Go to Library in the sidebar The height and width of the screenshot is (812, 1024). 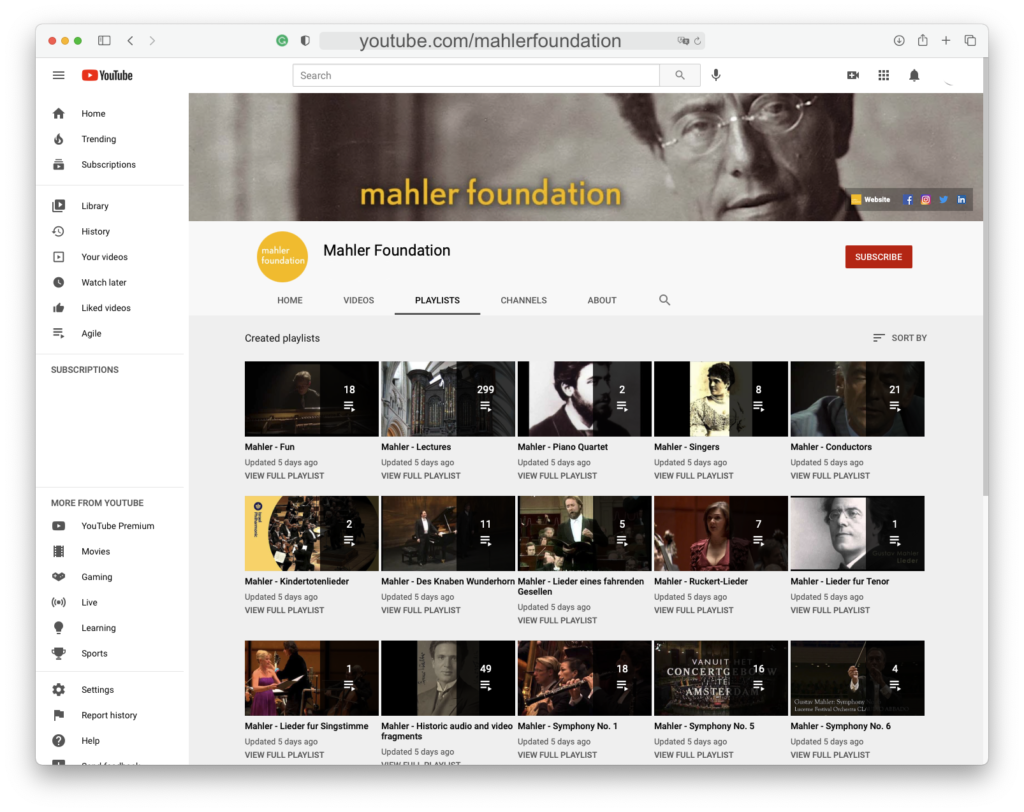[x=95, y=205]
